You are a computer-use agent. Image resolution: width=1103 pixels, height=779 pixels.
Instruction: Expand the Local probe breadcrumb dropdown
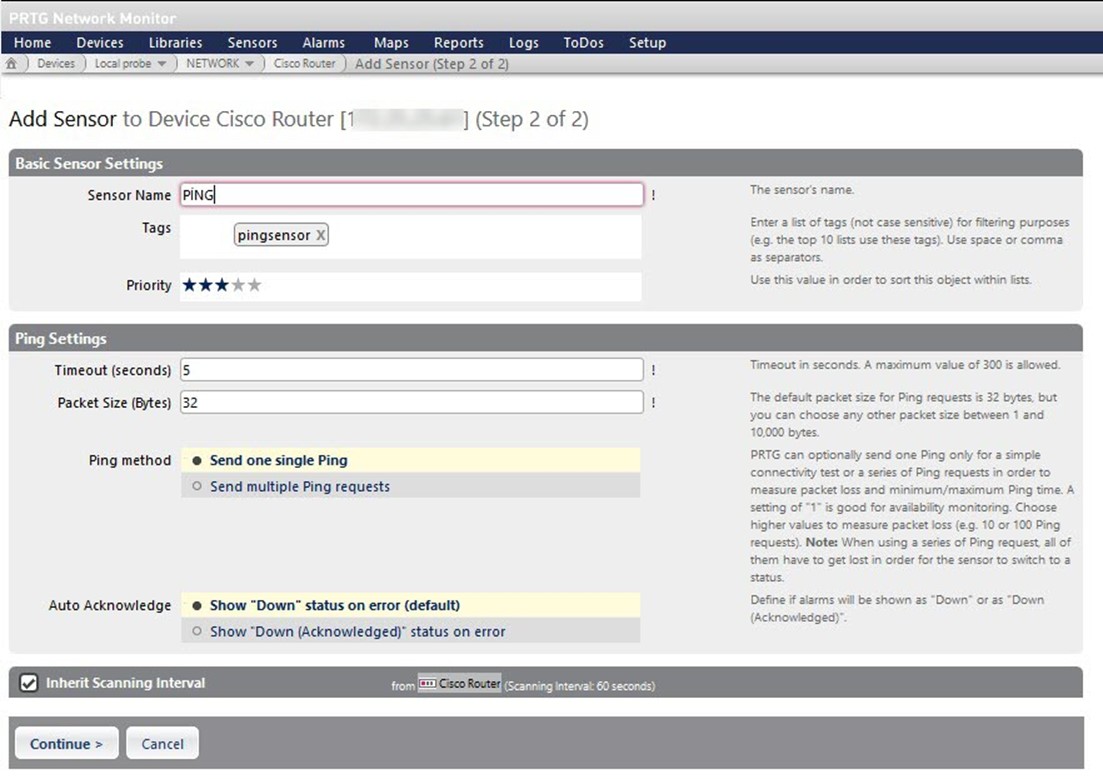162,63
